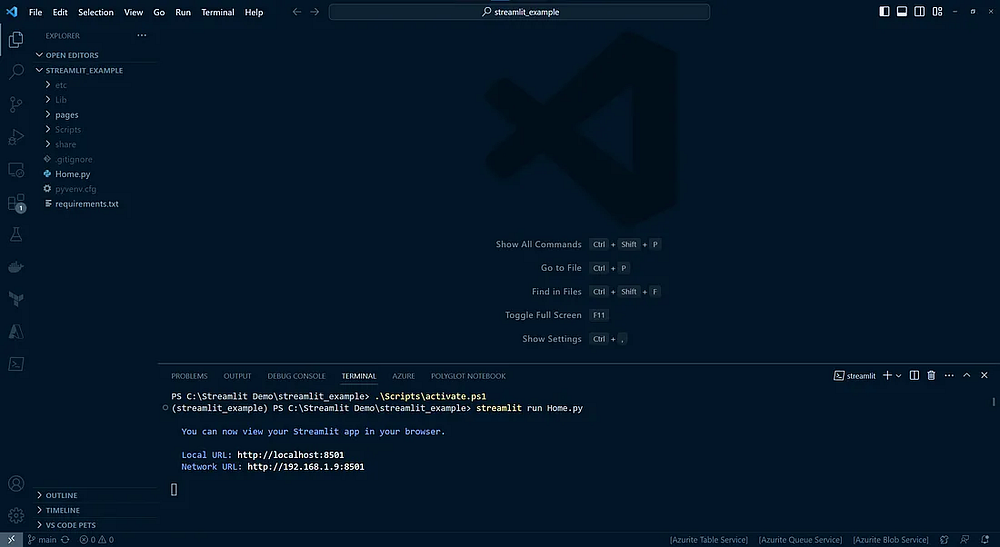Open the Testing flask view

16,235
